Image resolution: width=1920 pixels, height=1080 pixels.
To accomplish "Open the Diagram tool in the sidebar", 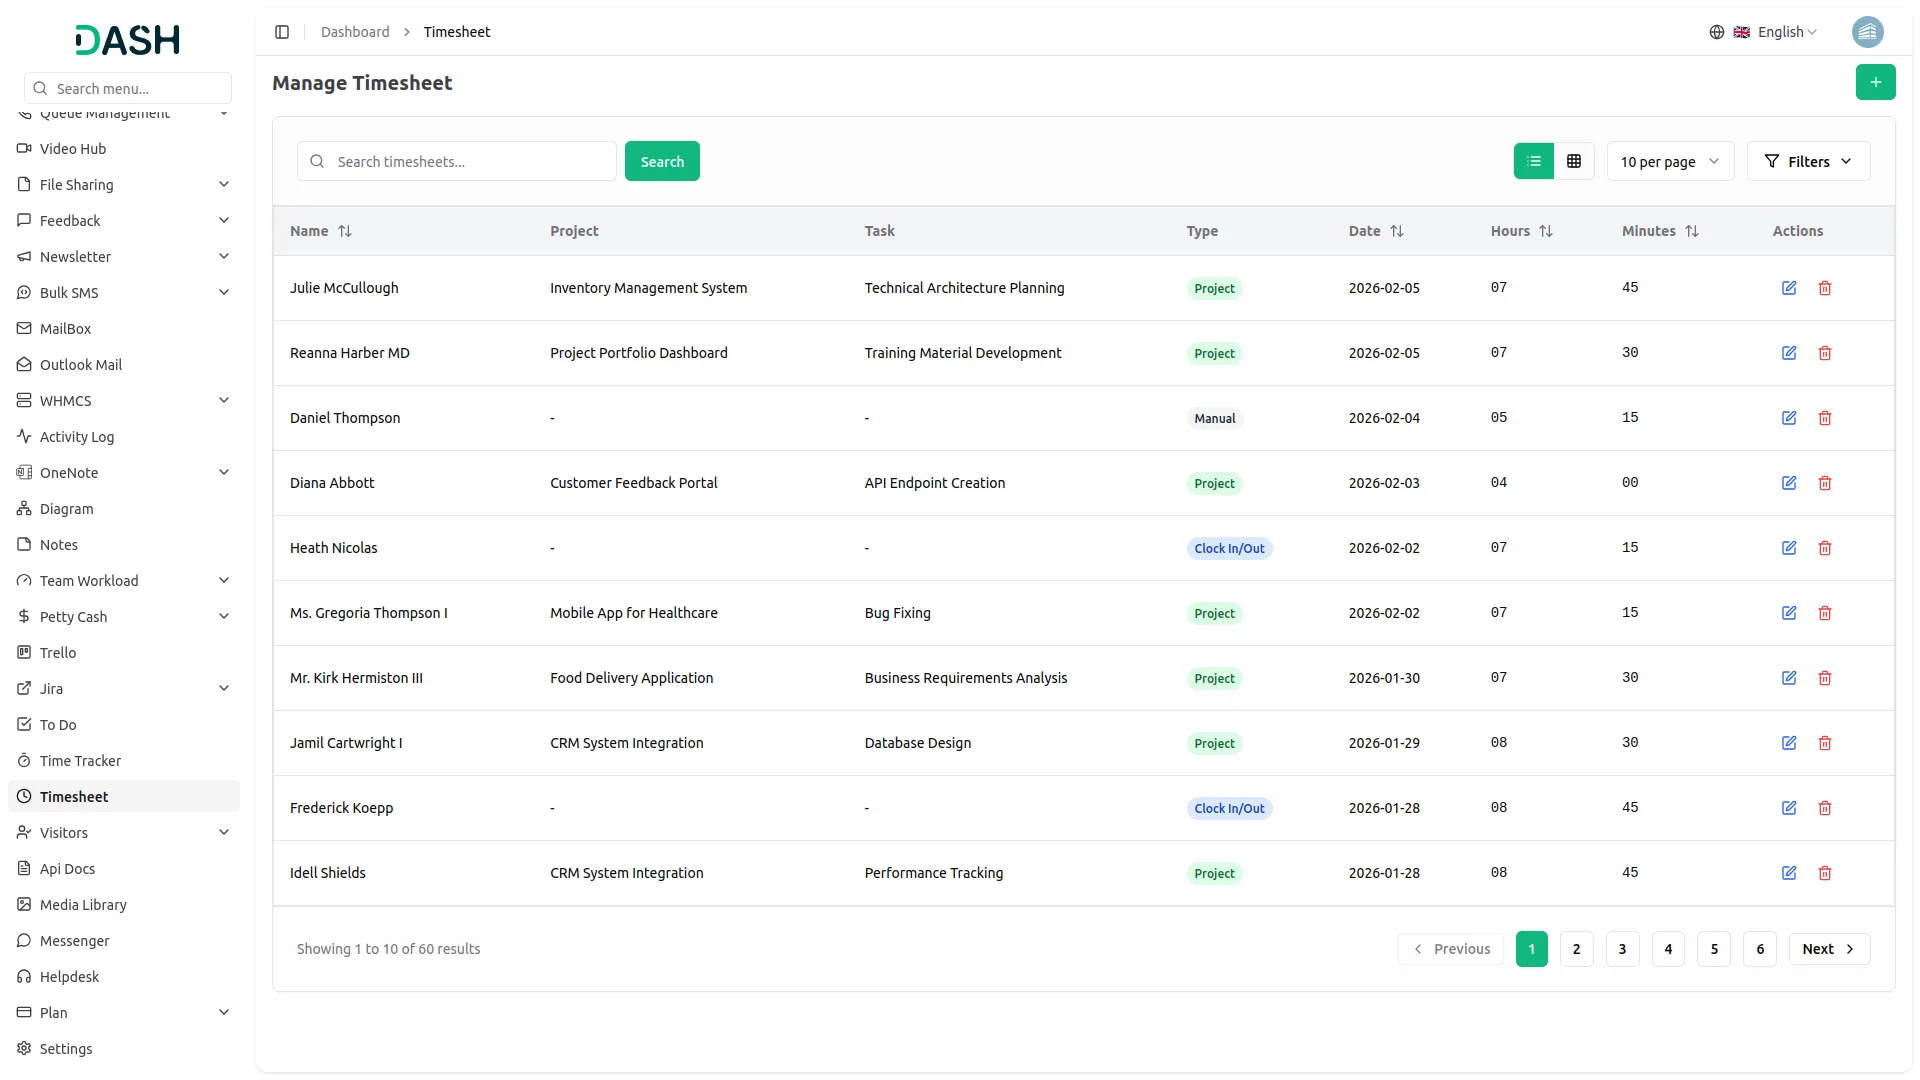I will pos(67,508).
